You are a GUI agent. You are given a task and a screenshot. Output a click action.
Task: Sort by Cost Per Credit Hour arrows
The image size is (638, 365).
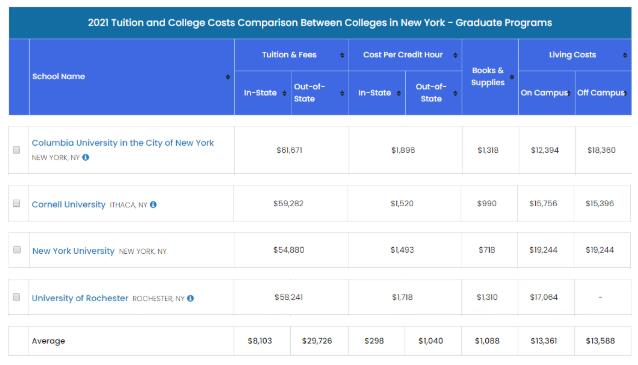click(x=455, y=55)
